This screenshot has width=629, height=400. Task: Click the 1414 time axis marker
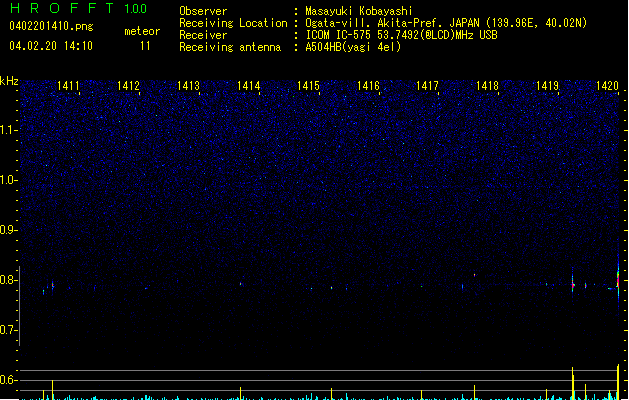point(248,86)
